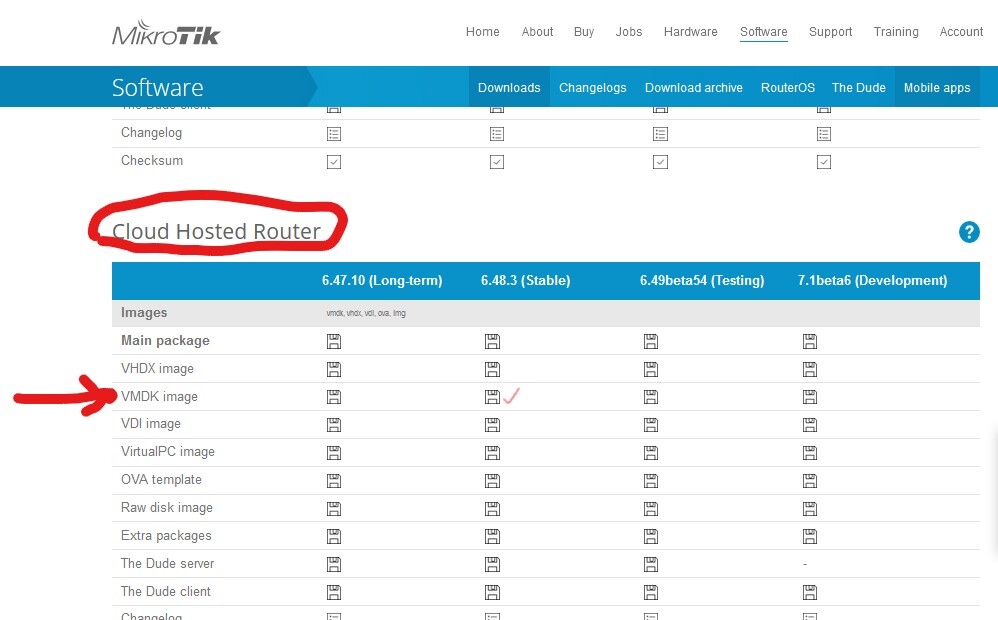Screen dimensions: 998x620
Task: Open the Download archive tab
Action: (x=694, y=88)
